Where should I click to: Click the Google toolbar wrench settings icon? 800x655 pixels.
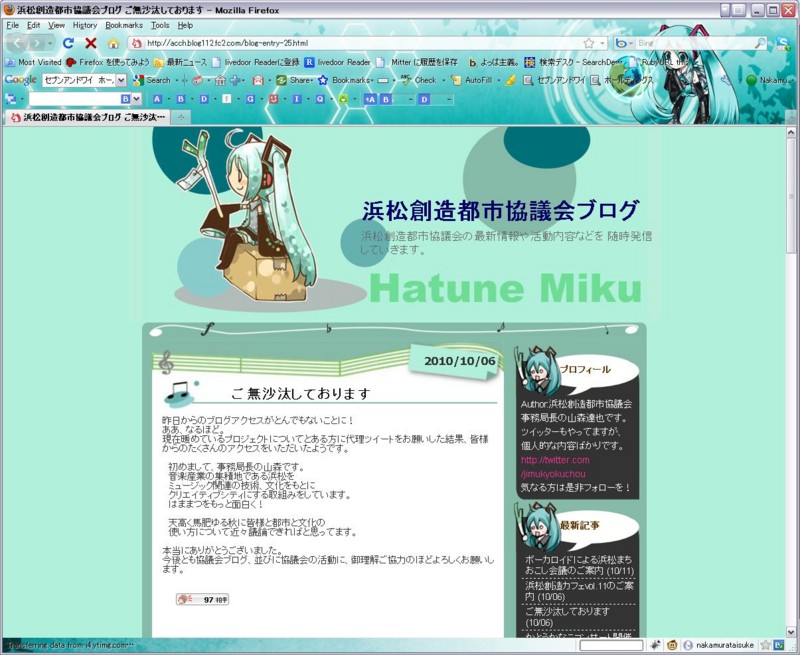tap(726, 80)
